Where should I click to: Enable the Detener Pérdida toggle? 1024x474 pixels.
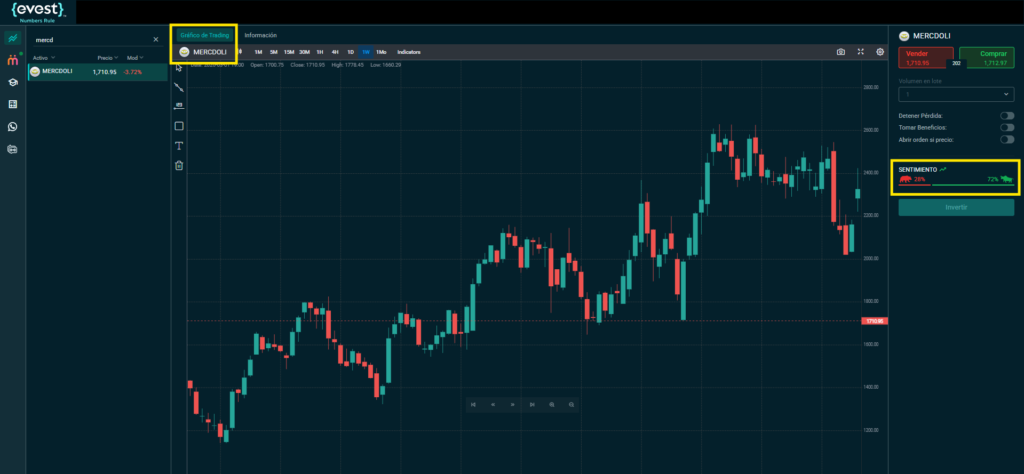click(1006, 116)
